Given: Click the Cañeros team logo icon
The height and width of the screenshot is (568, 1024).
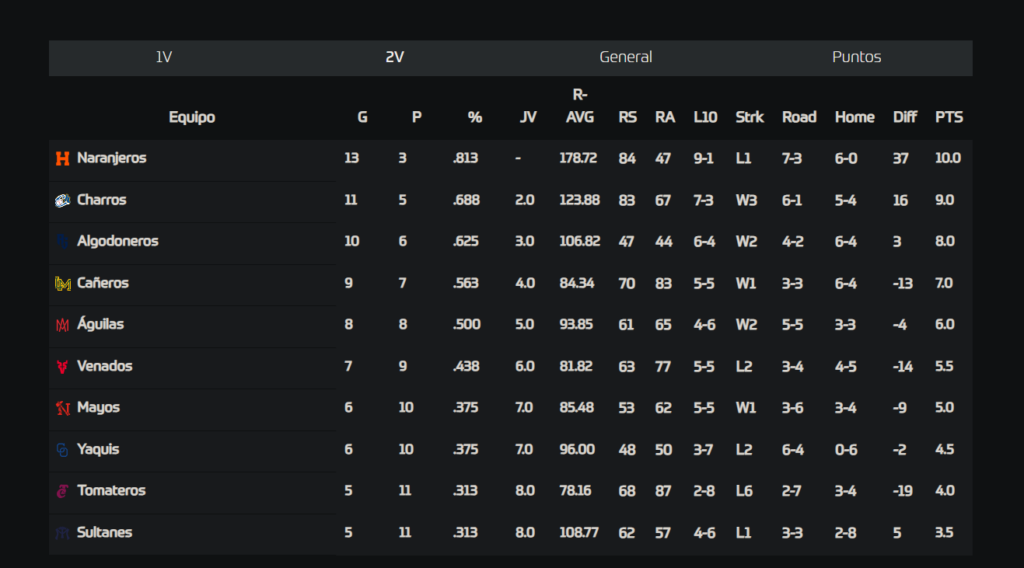Looking at the screenshot, I should (x=63, y=283).
